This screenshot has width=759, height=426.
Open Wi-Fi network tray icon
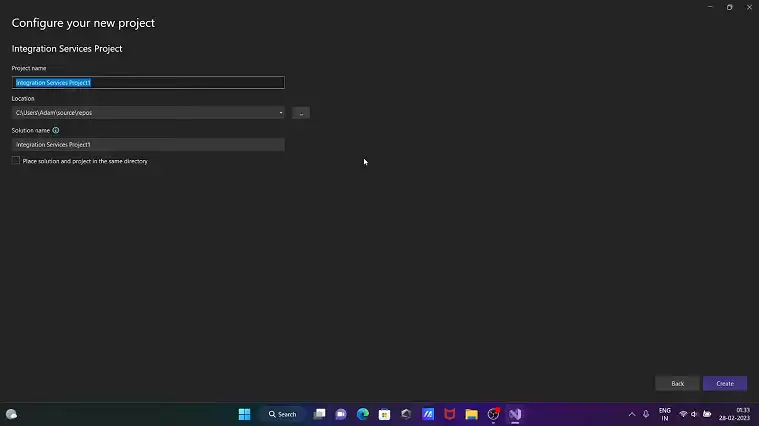pyautogui.click(x=683, y=414)
